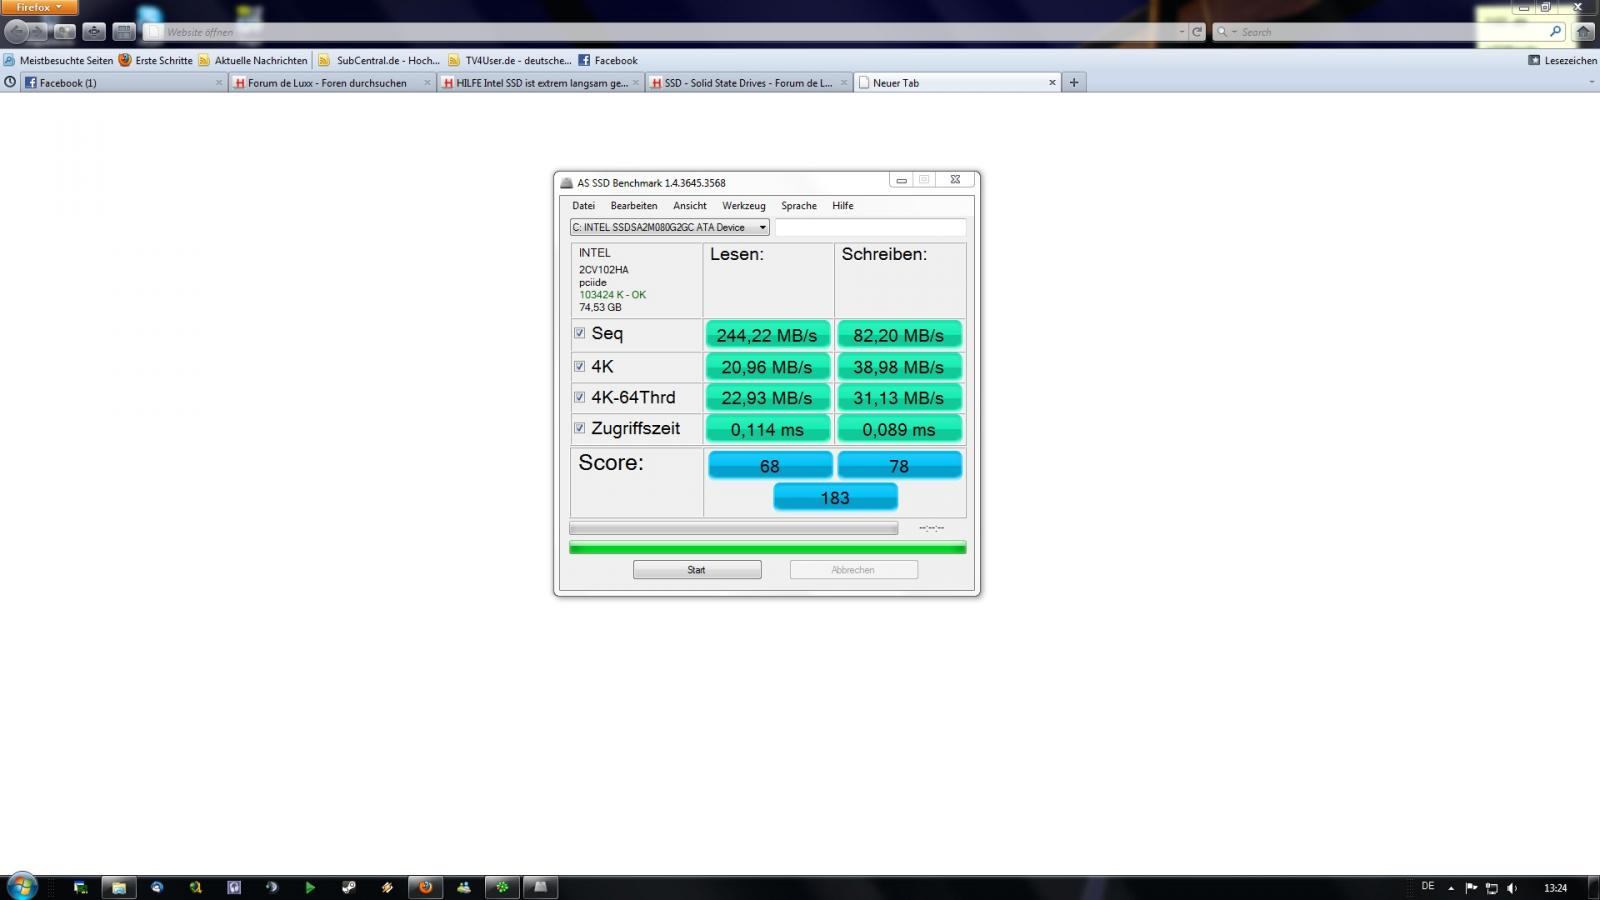This screenshot has width=1600, height=900.
Task: Click the blue magnifier search-go icon
Action: [x=1555, y=32]
